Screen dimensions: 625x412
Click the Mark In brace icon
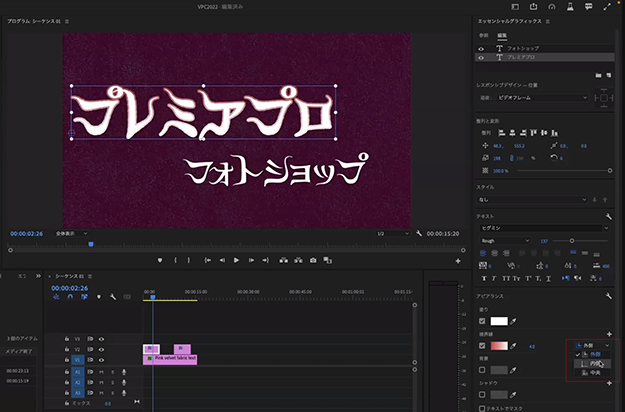(x=175, y=260)
